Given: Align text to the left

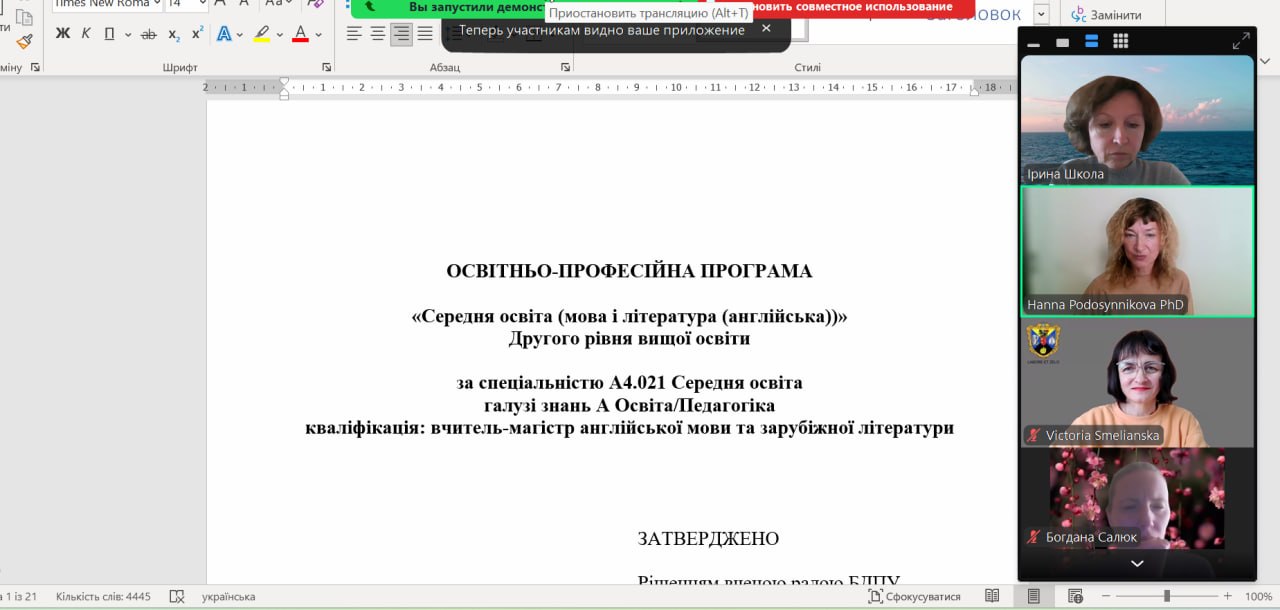Looking at the screenshot, I should point(354,34).
